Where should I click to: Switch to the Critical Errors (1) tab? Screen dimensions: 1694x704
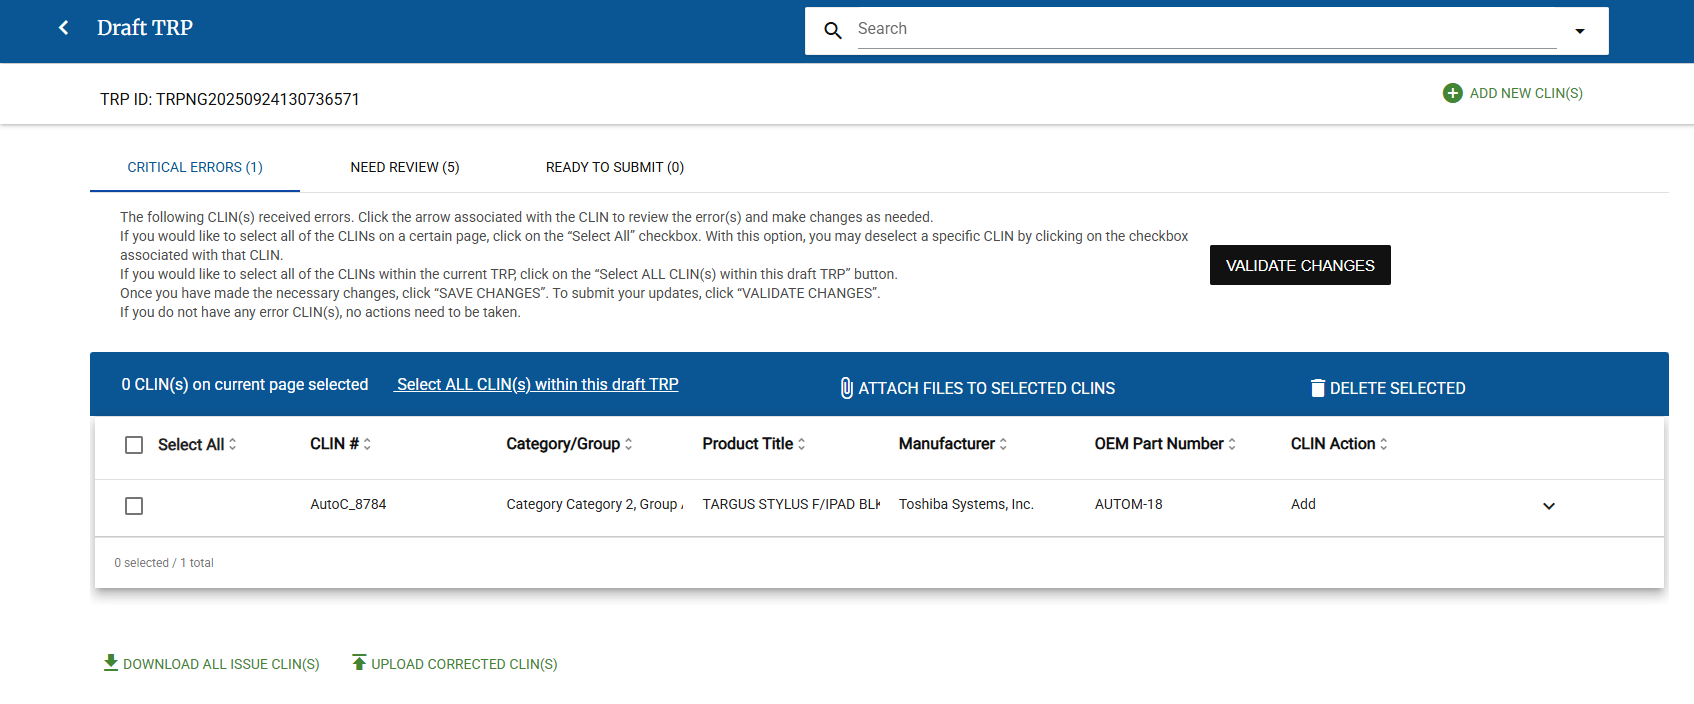[195, 167]
